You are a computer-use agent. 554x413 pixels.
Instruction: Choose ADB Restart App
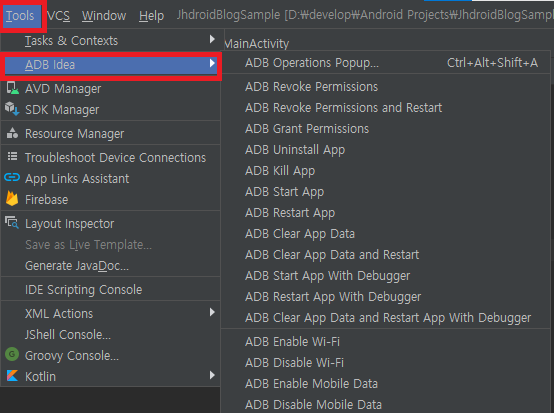(x=385, y=213)
